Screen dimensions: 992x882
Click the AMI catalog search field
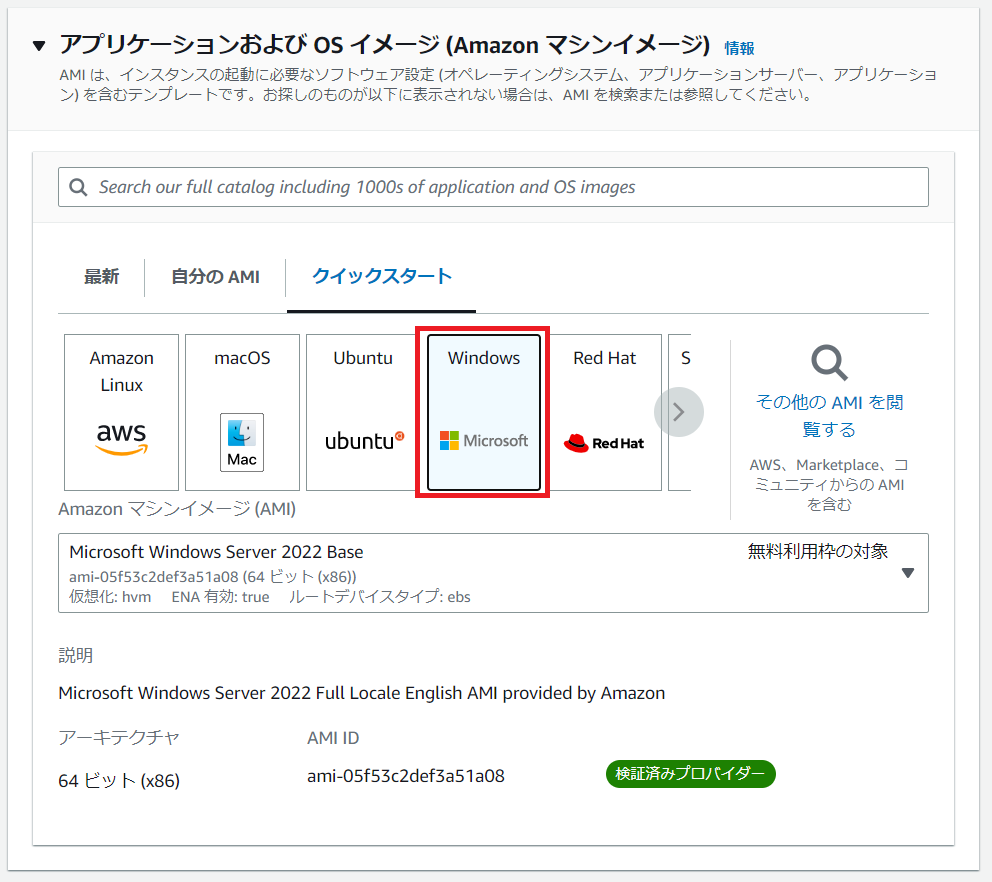tap(493, 187)
